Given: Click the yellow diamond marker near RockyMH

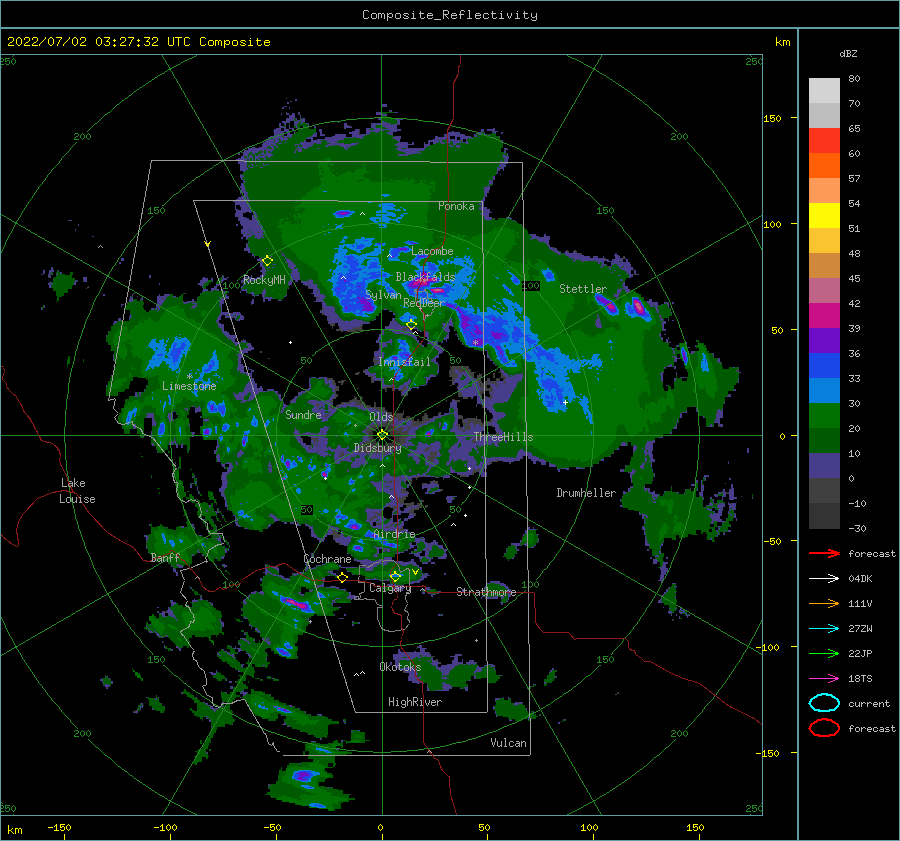Looking at the screenshot, I should click(x=267, y=261).
